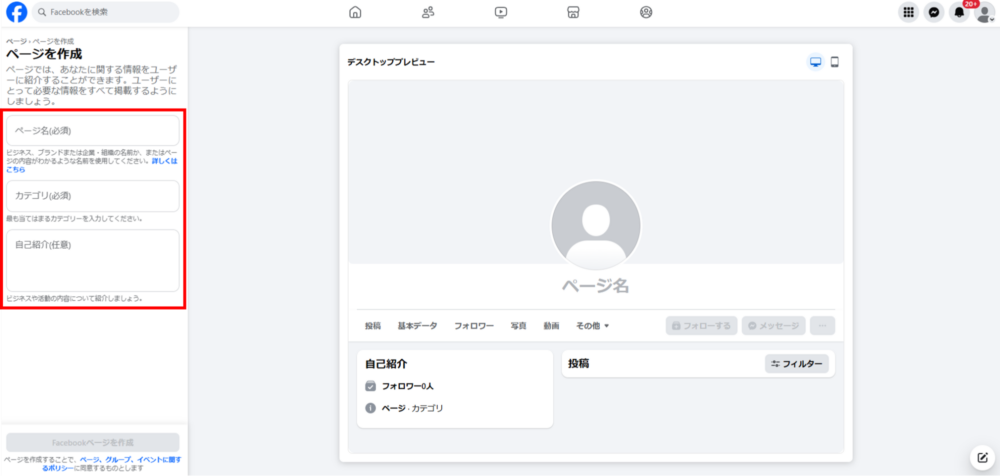Open the Messenger icon
Viewport: 1000px width, 476px height.
(x=934, y=13)
